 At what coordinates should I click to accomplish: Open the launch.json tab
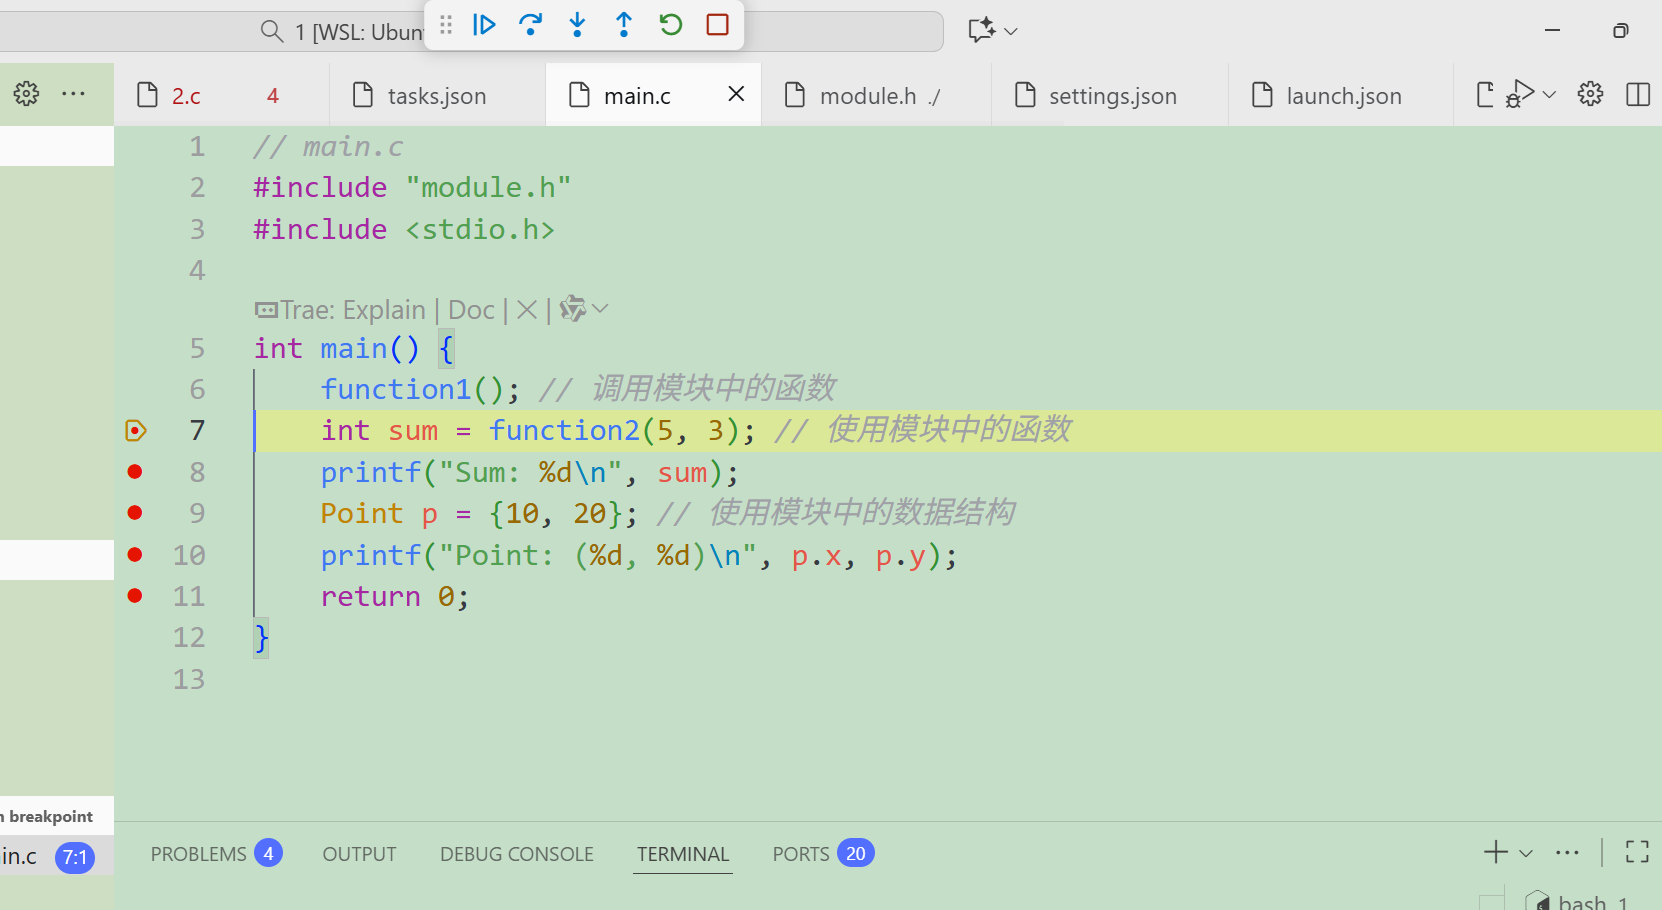[1343, 96]
